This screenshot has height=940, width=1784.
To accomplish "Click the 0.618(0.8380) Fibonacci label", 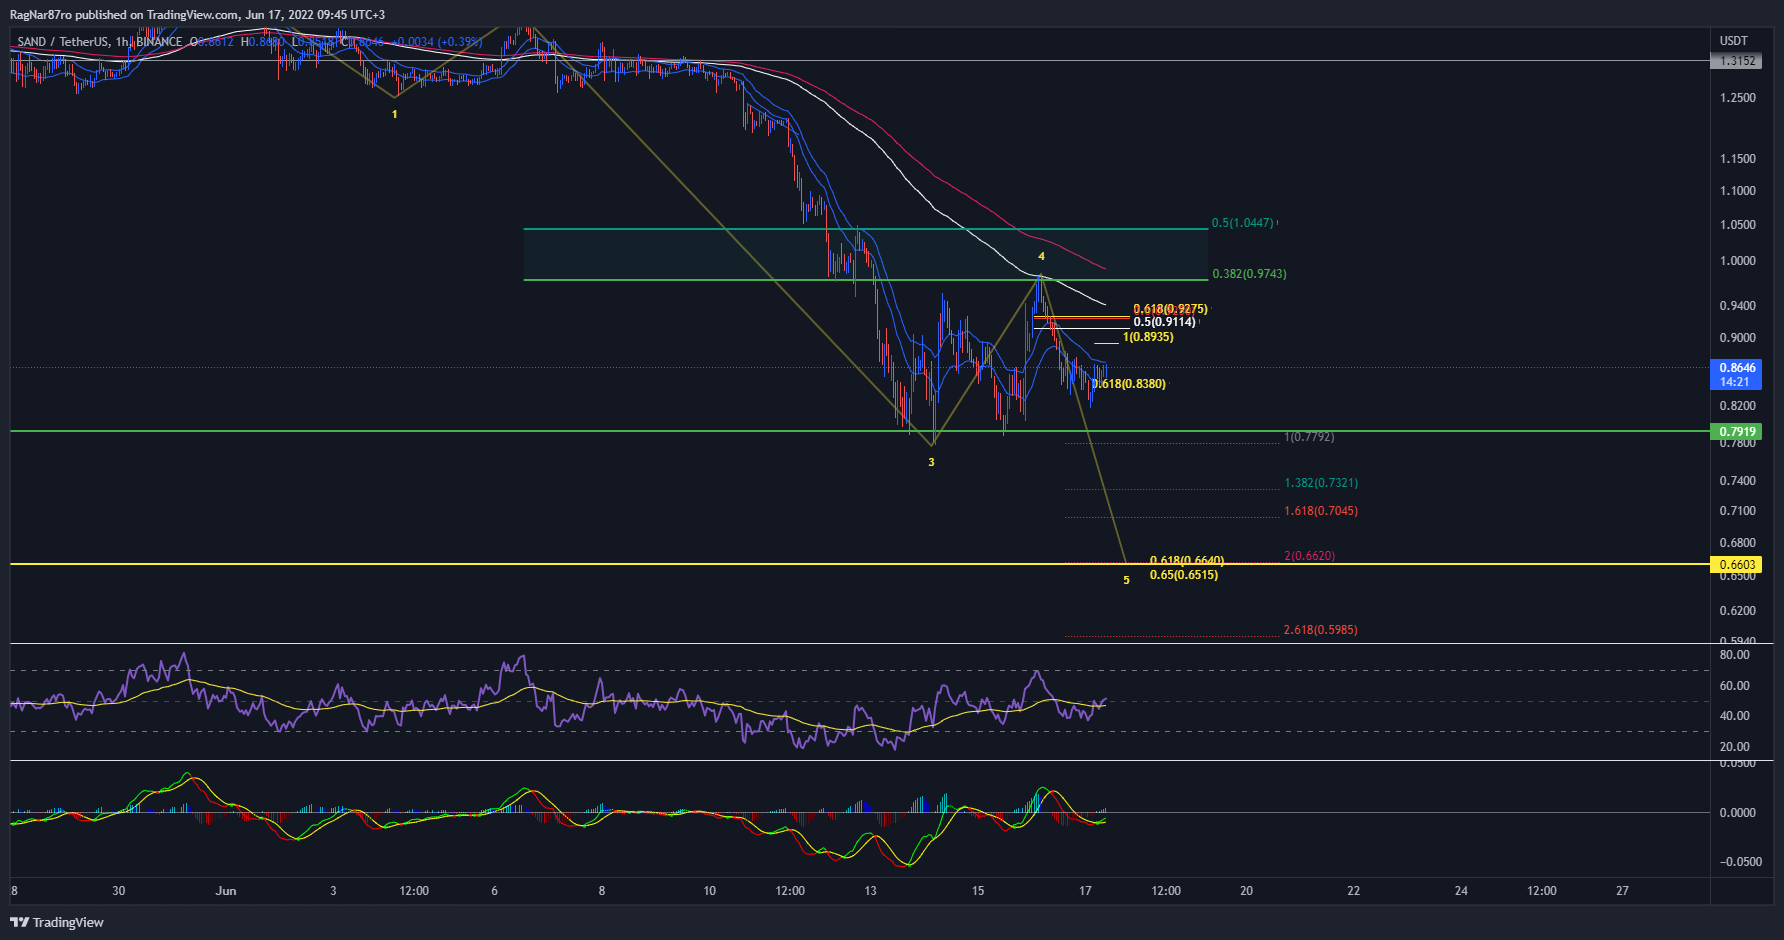I will coord(1129,384).
